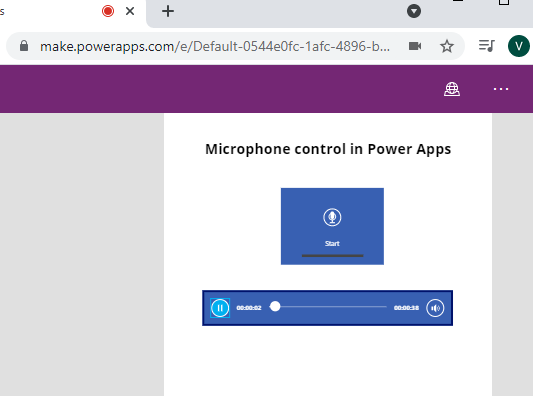This screenshot has width=533, height=396.
Task: Open camera permission indicator in address bar
Action: (415, 46)
